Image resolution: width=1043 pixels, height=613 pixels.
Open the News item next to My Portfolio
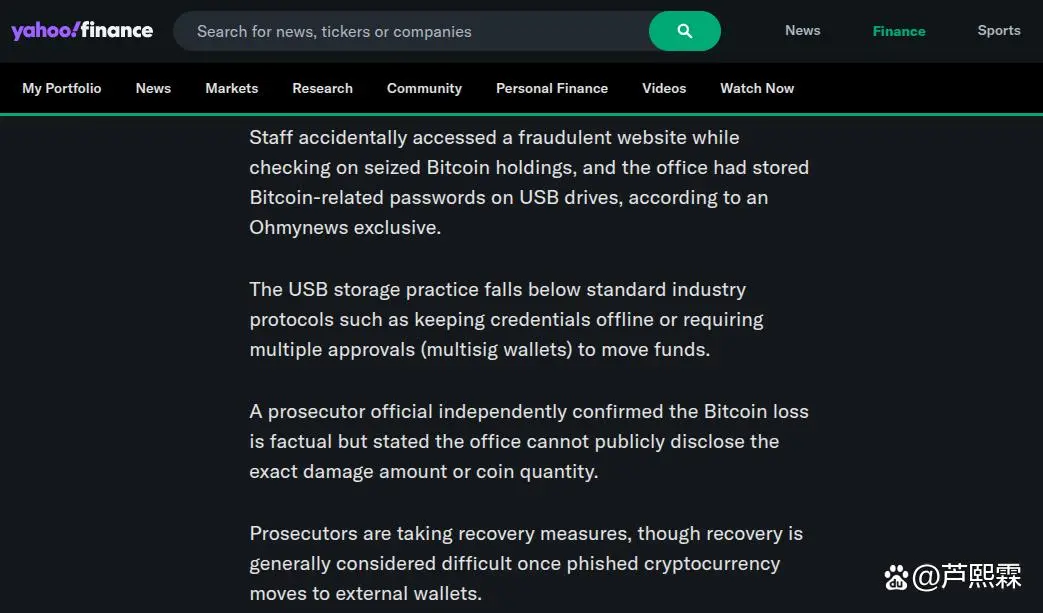153,88
